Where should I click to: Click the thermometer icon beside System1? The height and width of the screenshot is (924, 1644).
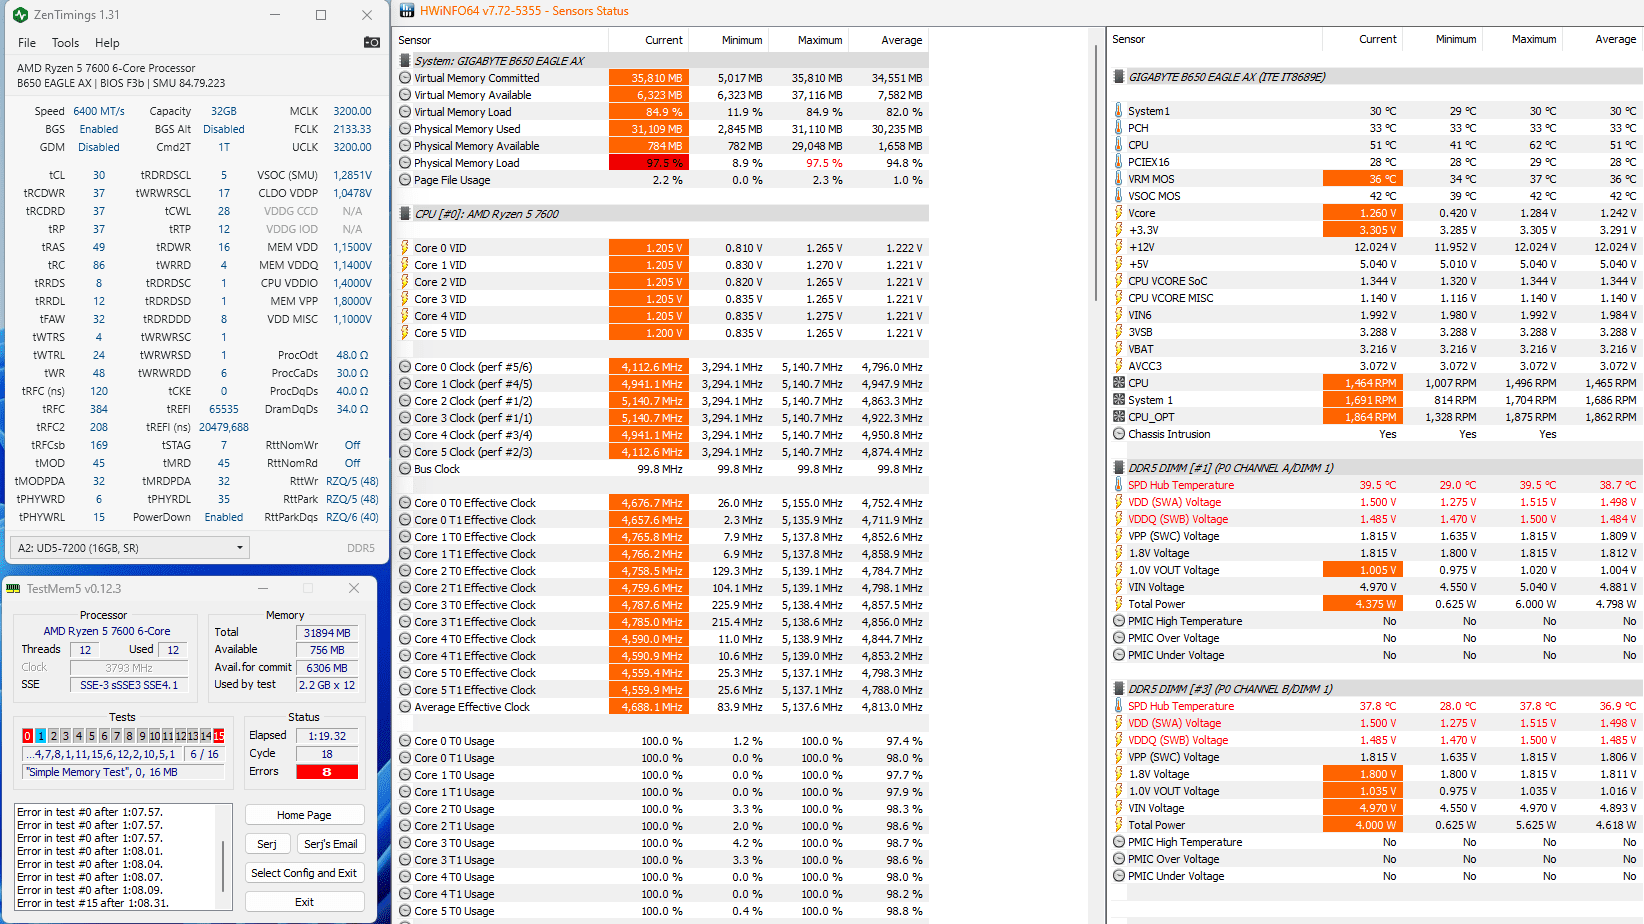pos(1119,111)
